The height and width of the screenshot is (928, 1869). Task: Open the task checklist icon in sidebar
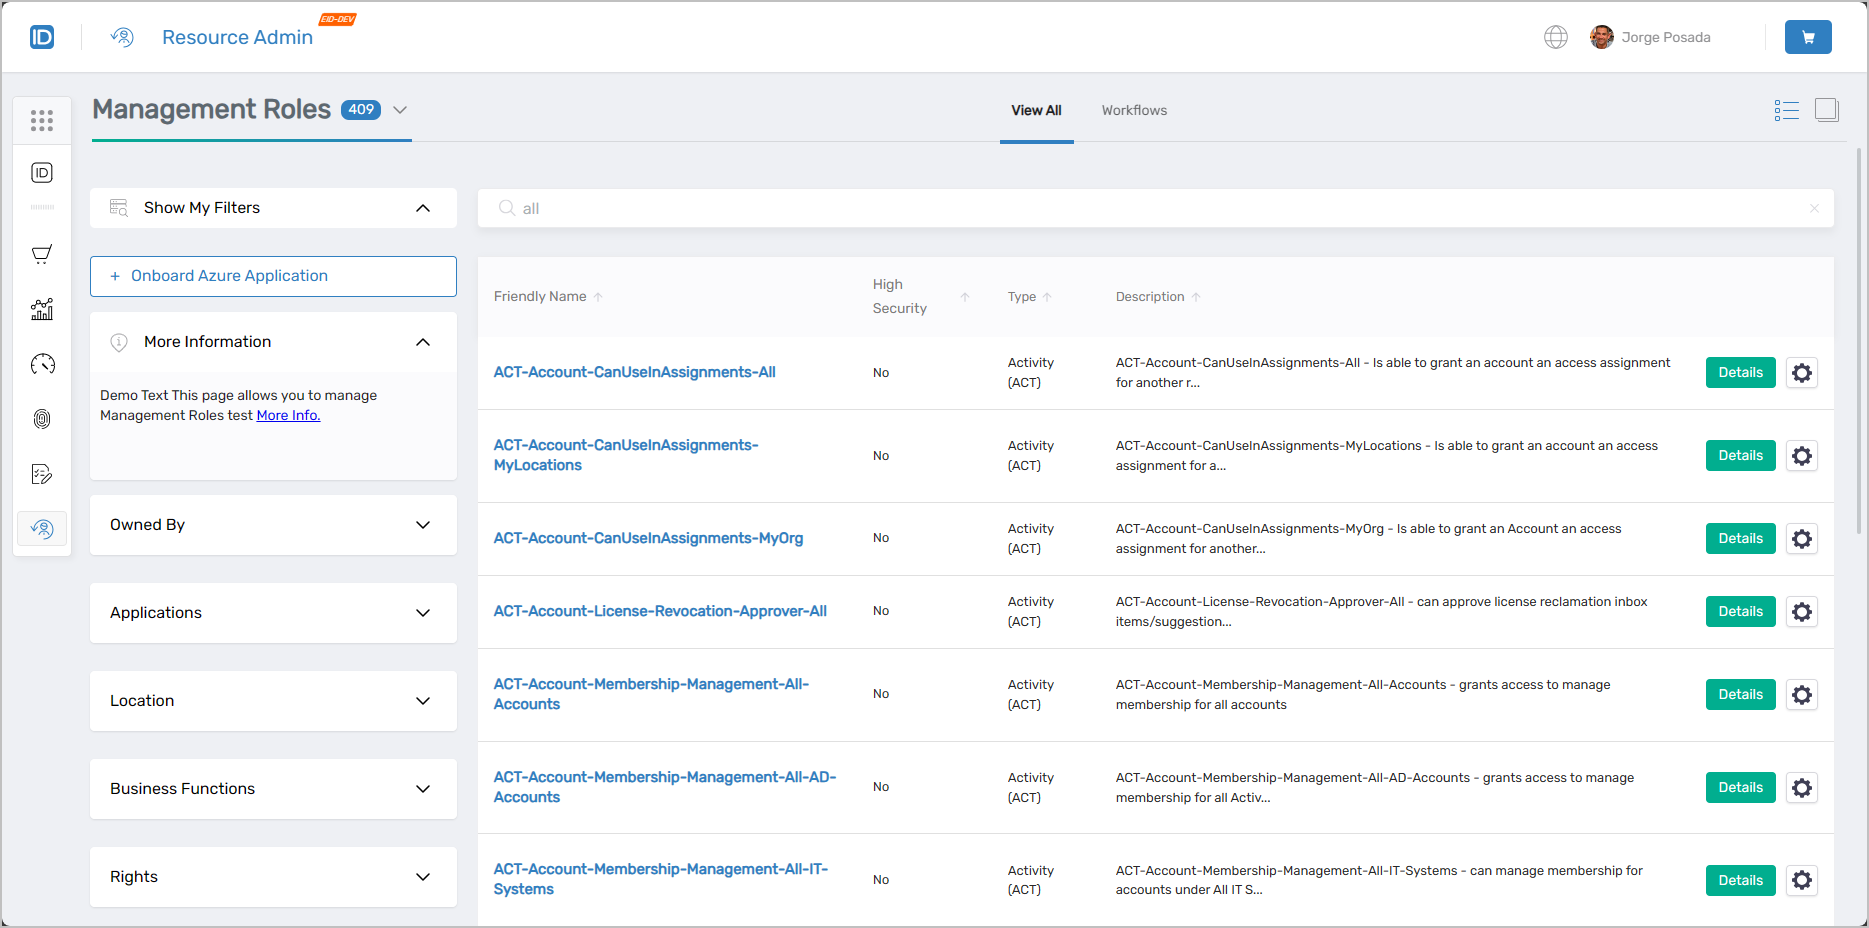pyautogui.click(x=41, y=474)
